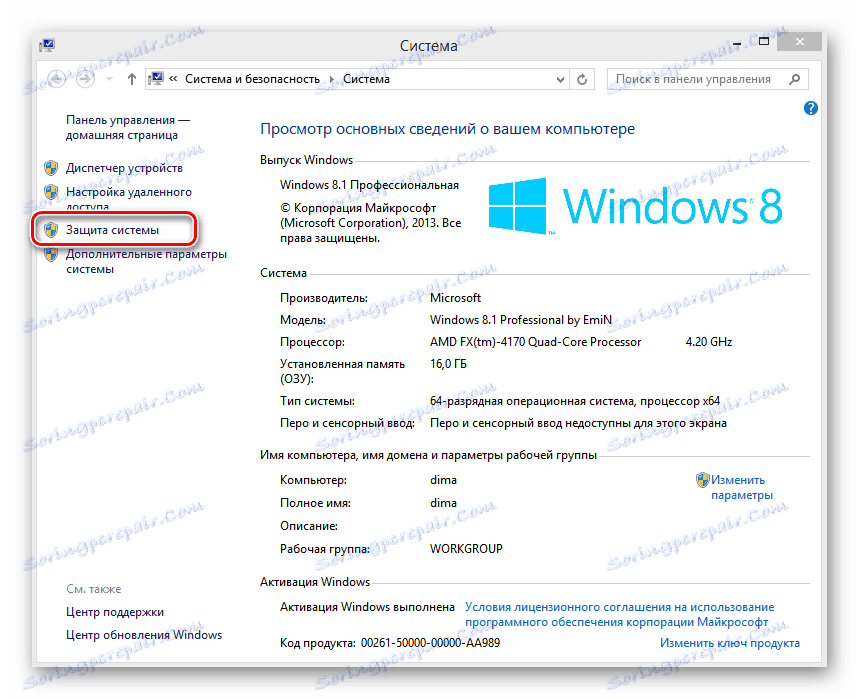859x699 pixels.
Task: Expand the breadcrumb overflow chevron
Action: pyautogui.click(x=173, y=78)
